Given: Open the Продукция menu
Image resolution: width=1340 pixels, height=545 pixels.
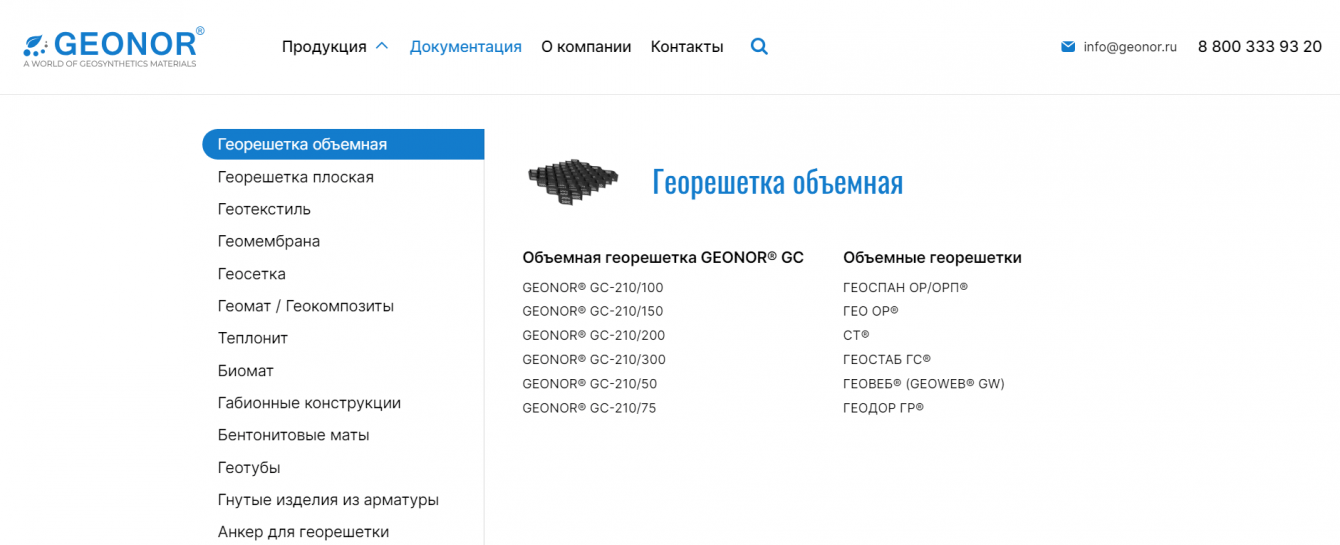Looking at the screenshot, I should 324,46.
